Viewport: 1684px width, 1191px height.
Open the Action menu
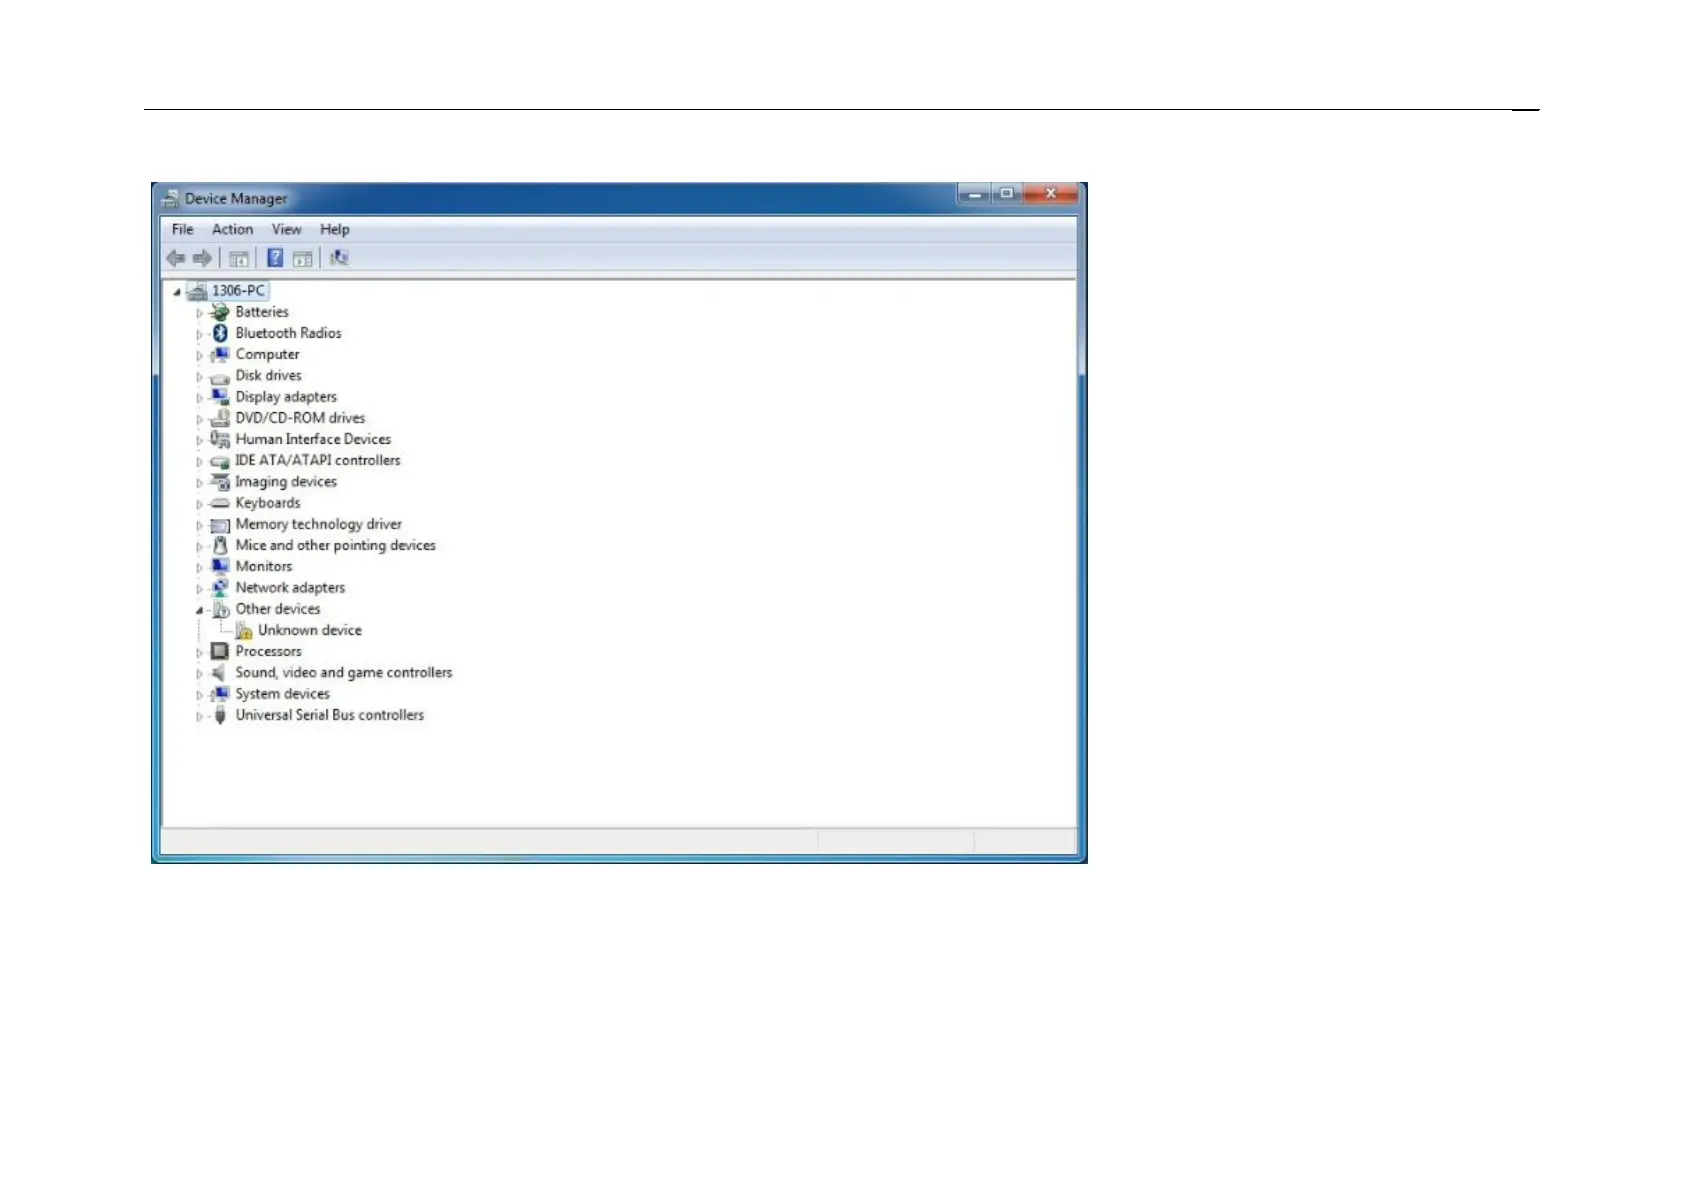[x=232, y=229]
